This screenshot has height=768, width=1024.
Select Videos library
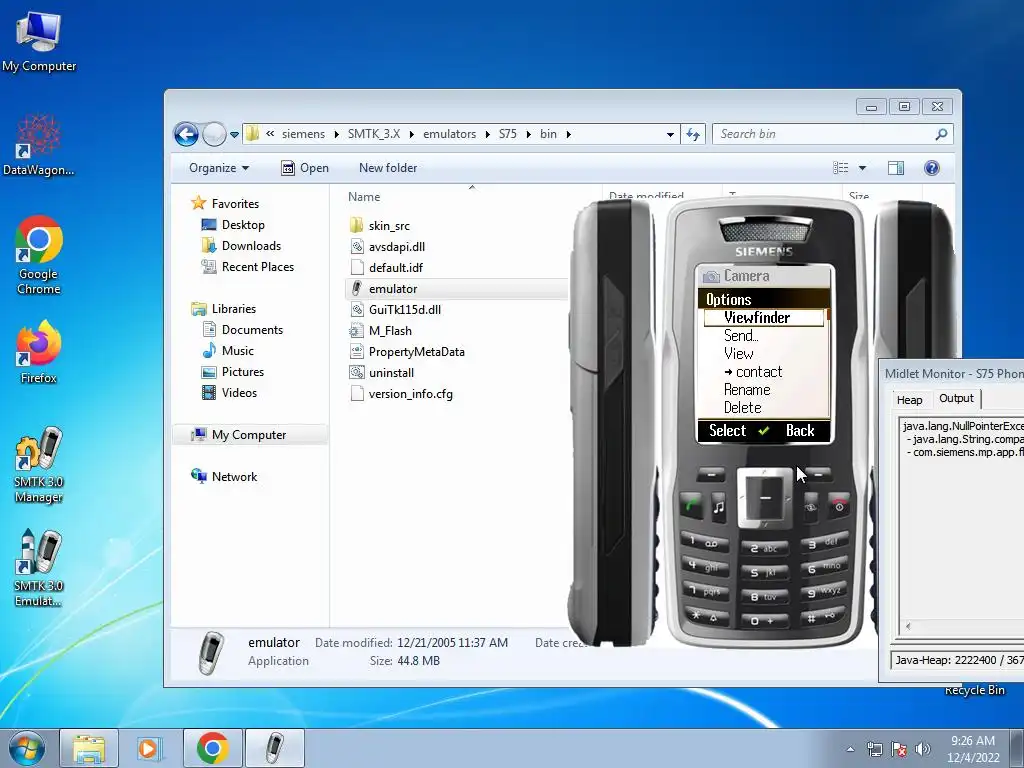[x=229, y=392]
